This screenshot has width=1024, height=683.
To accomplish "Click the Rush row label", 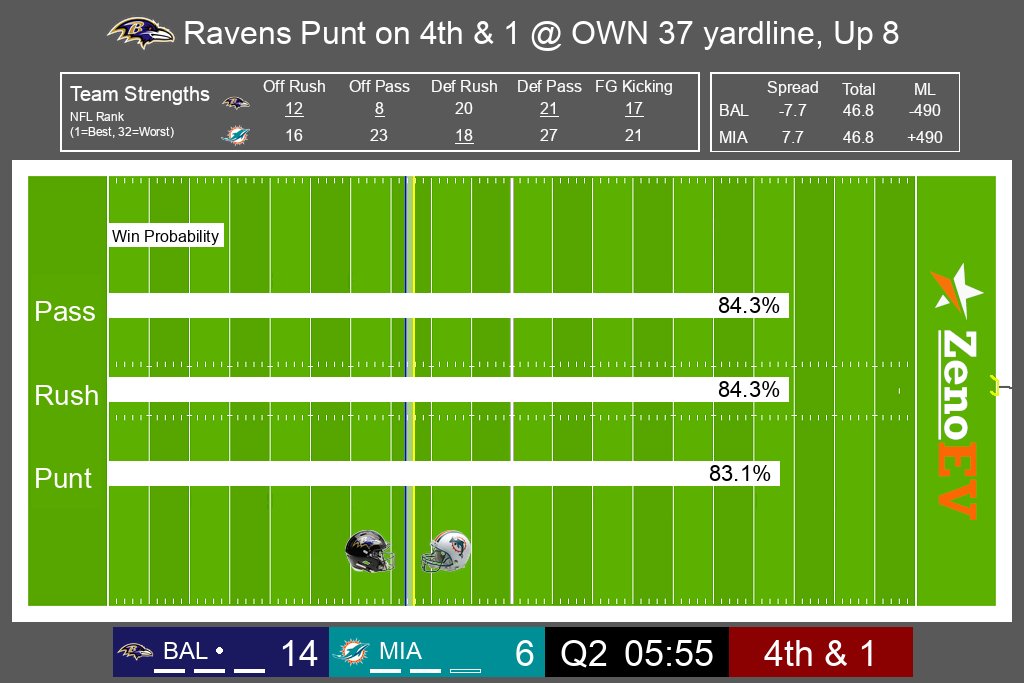I will tap(67, 395).
